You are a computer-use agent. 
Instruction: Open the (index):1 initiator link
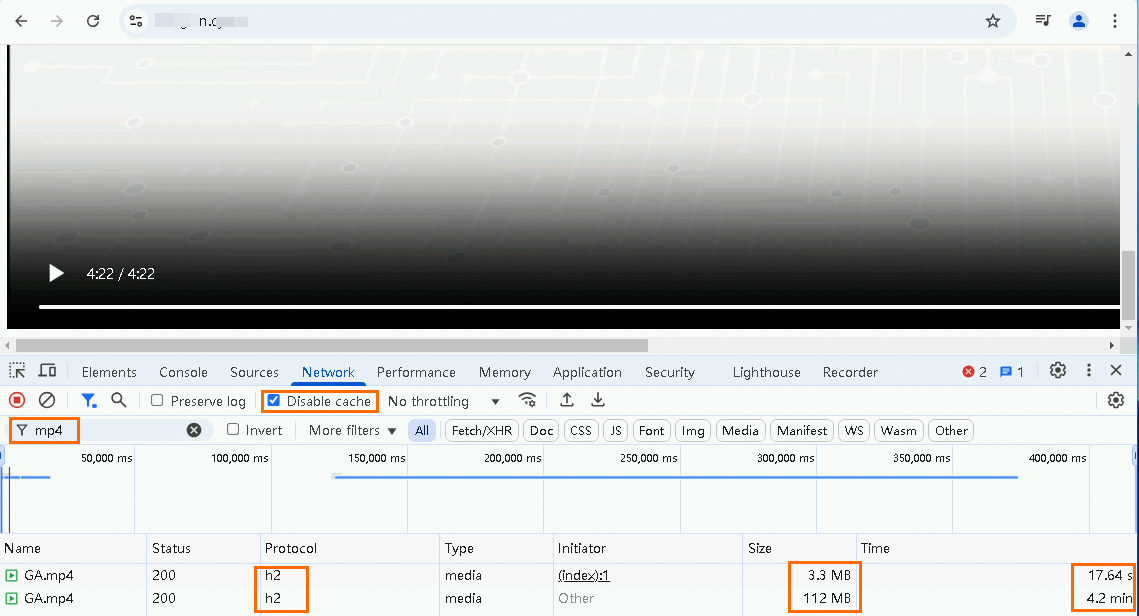583,575
